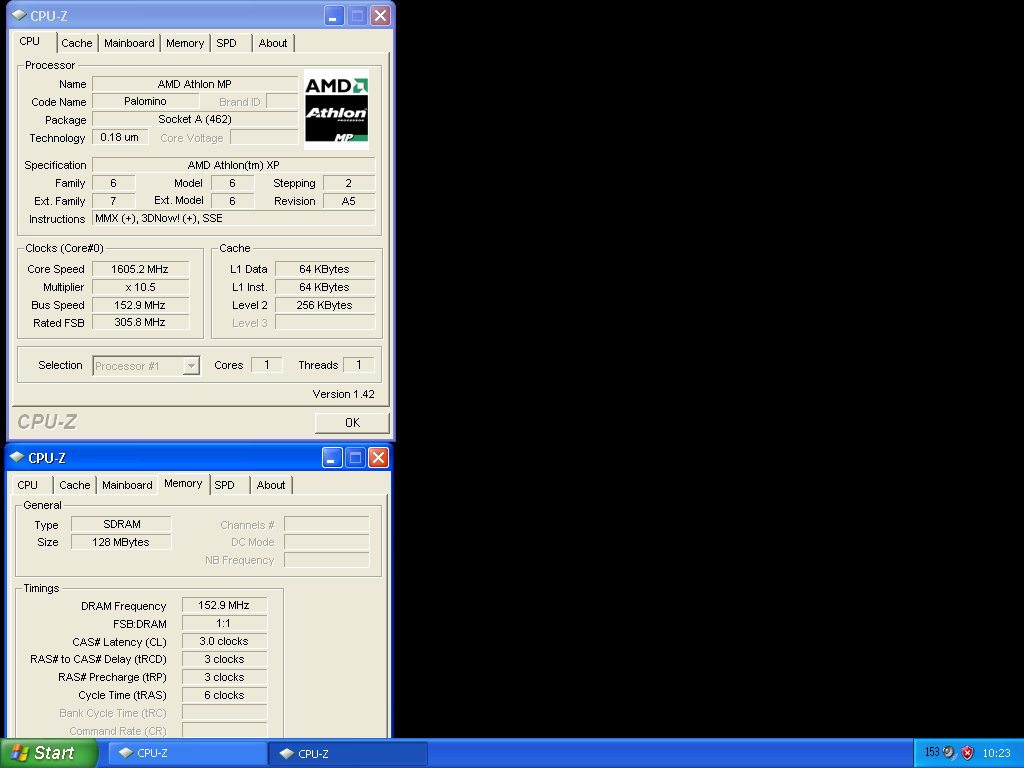This screenshot has width=1024, height=768.
Task: Click the speaker-like tray icon next to 153
Action: [949, 753]
